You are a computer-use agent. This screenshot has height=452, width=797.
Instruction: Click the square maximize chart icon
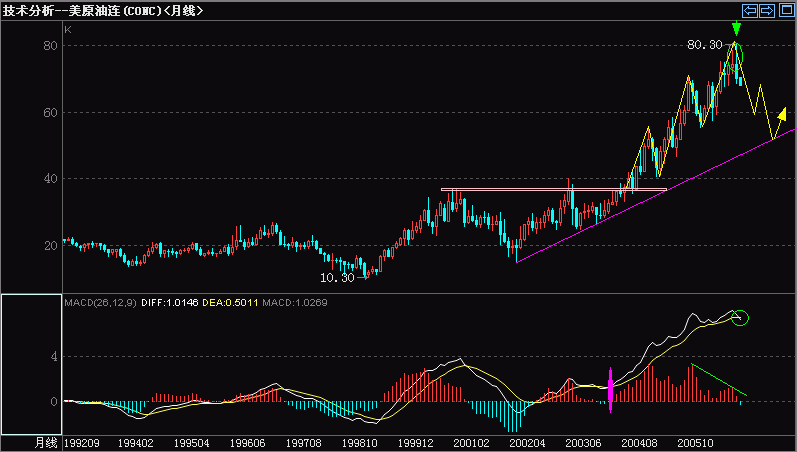786,10
